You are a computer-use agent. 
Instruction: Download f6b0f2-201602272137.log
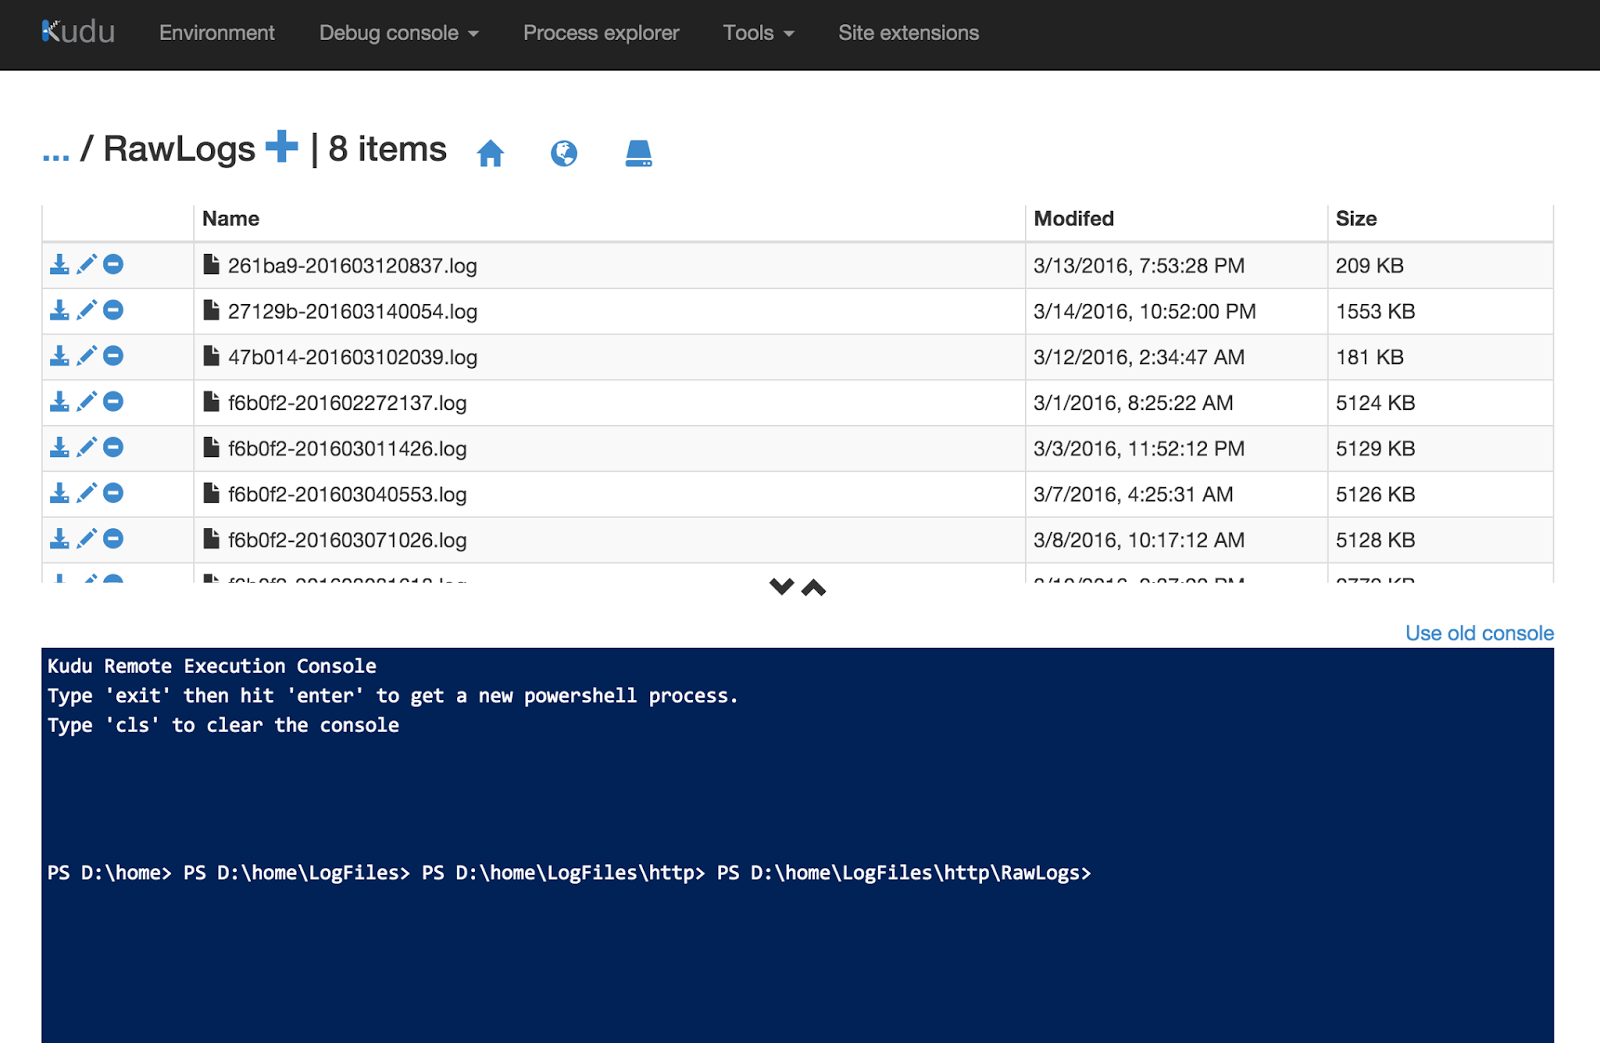pyautogui.click(x=59, y=401)
